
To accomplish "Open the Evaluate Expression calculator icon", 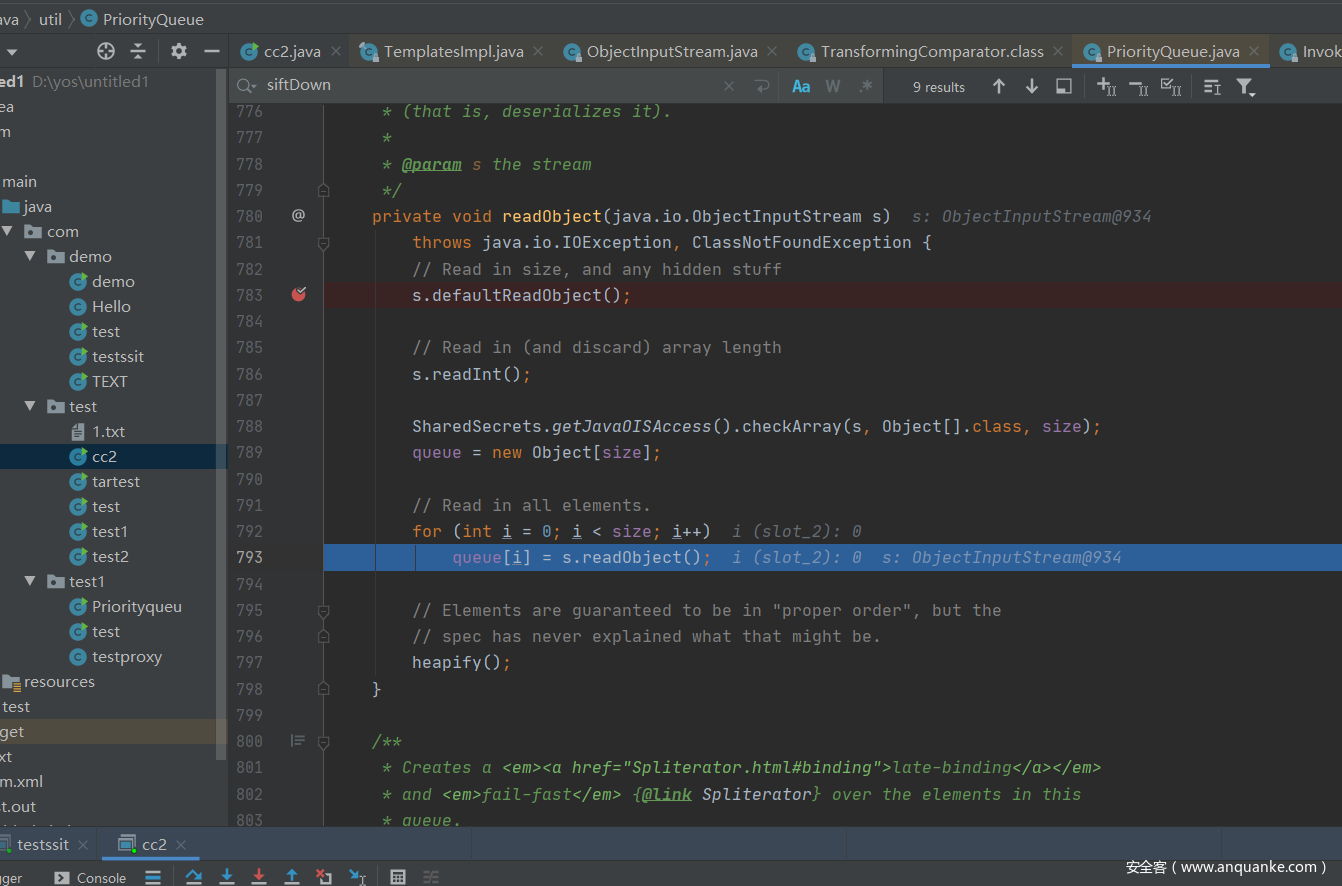I will click(x=398, y=877).
